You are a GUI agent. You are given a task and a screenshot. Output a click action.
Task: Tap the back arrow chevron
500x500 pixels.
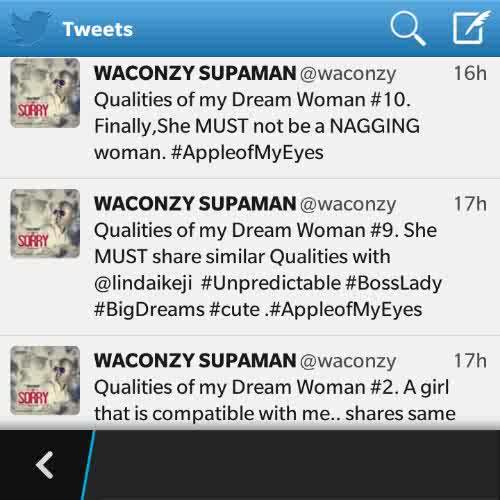click(x=45, y=465)
